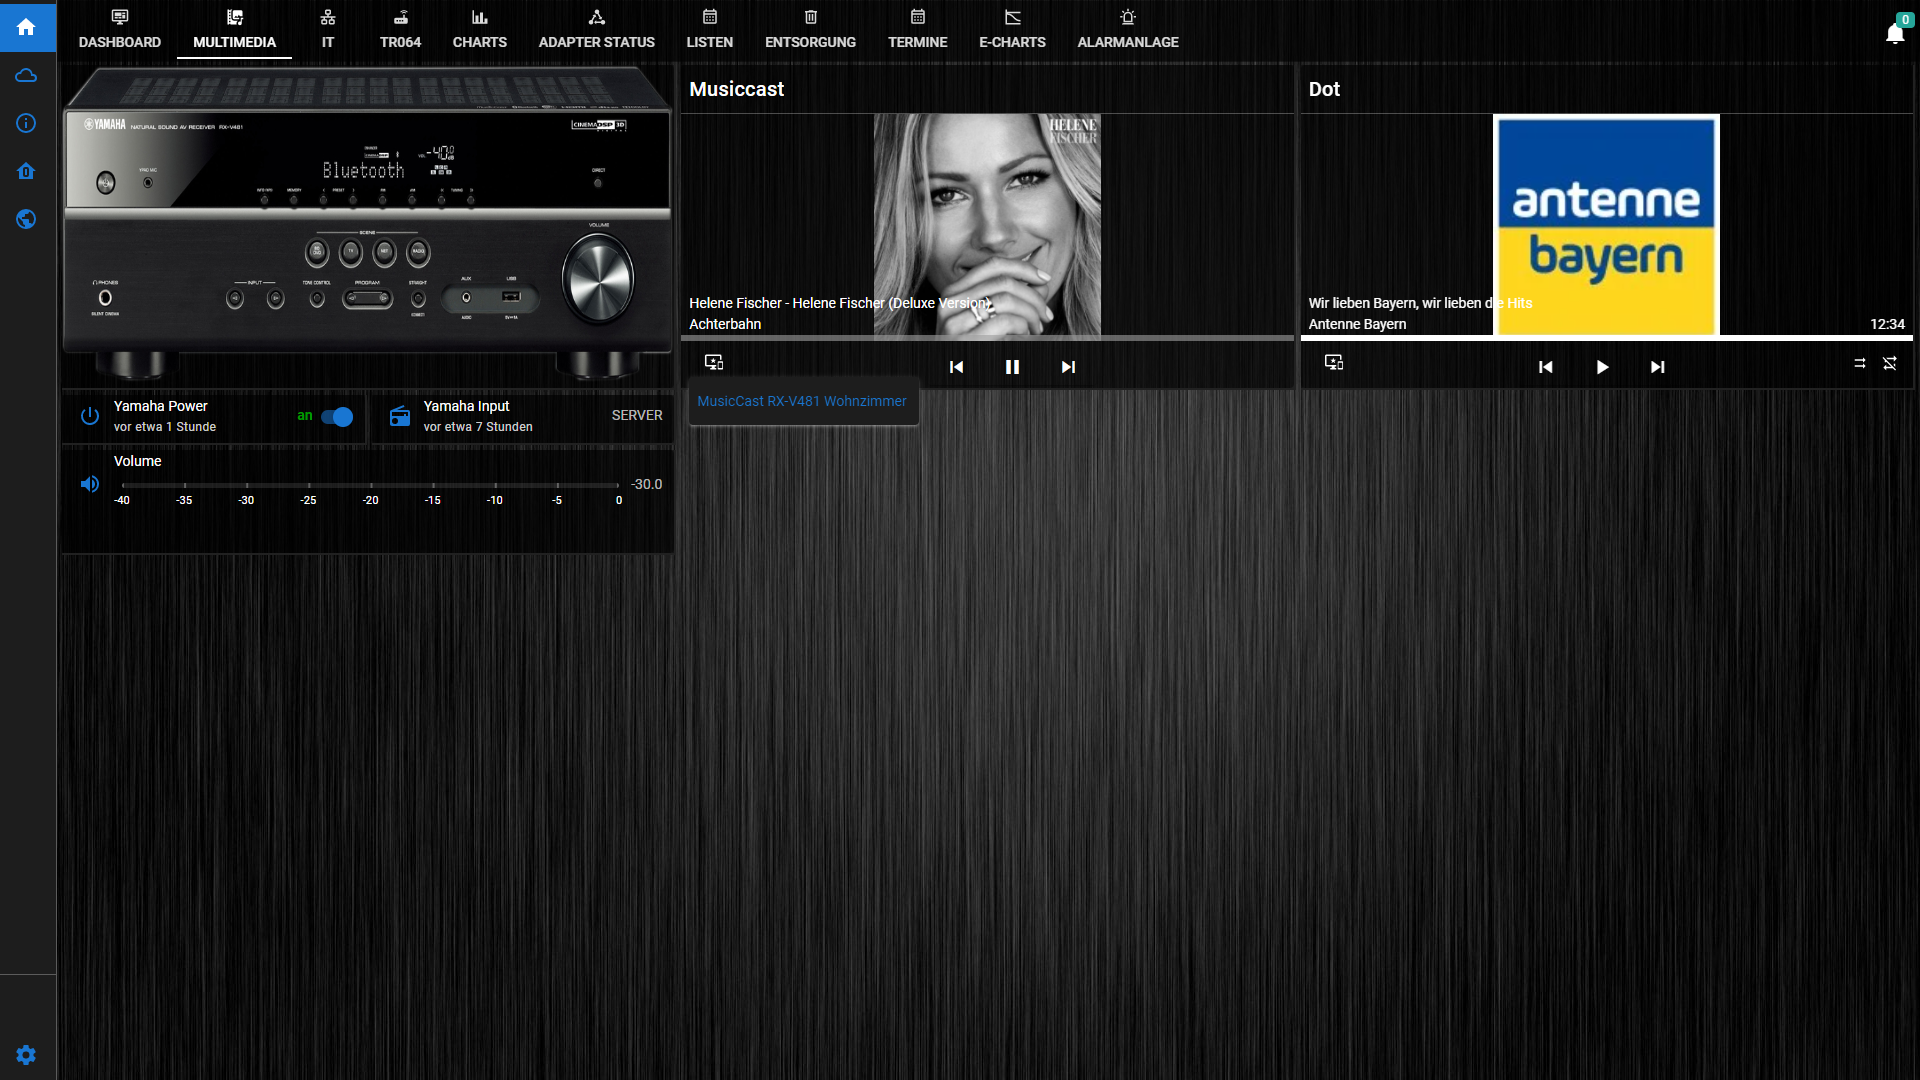Click the Antenne Bayern station logo
1920x1080 pixels.
(1607, 225)
